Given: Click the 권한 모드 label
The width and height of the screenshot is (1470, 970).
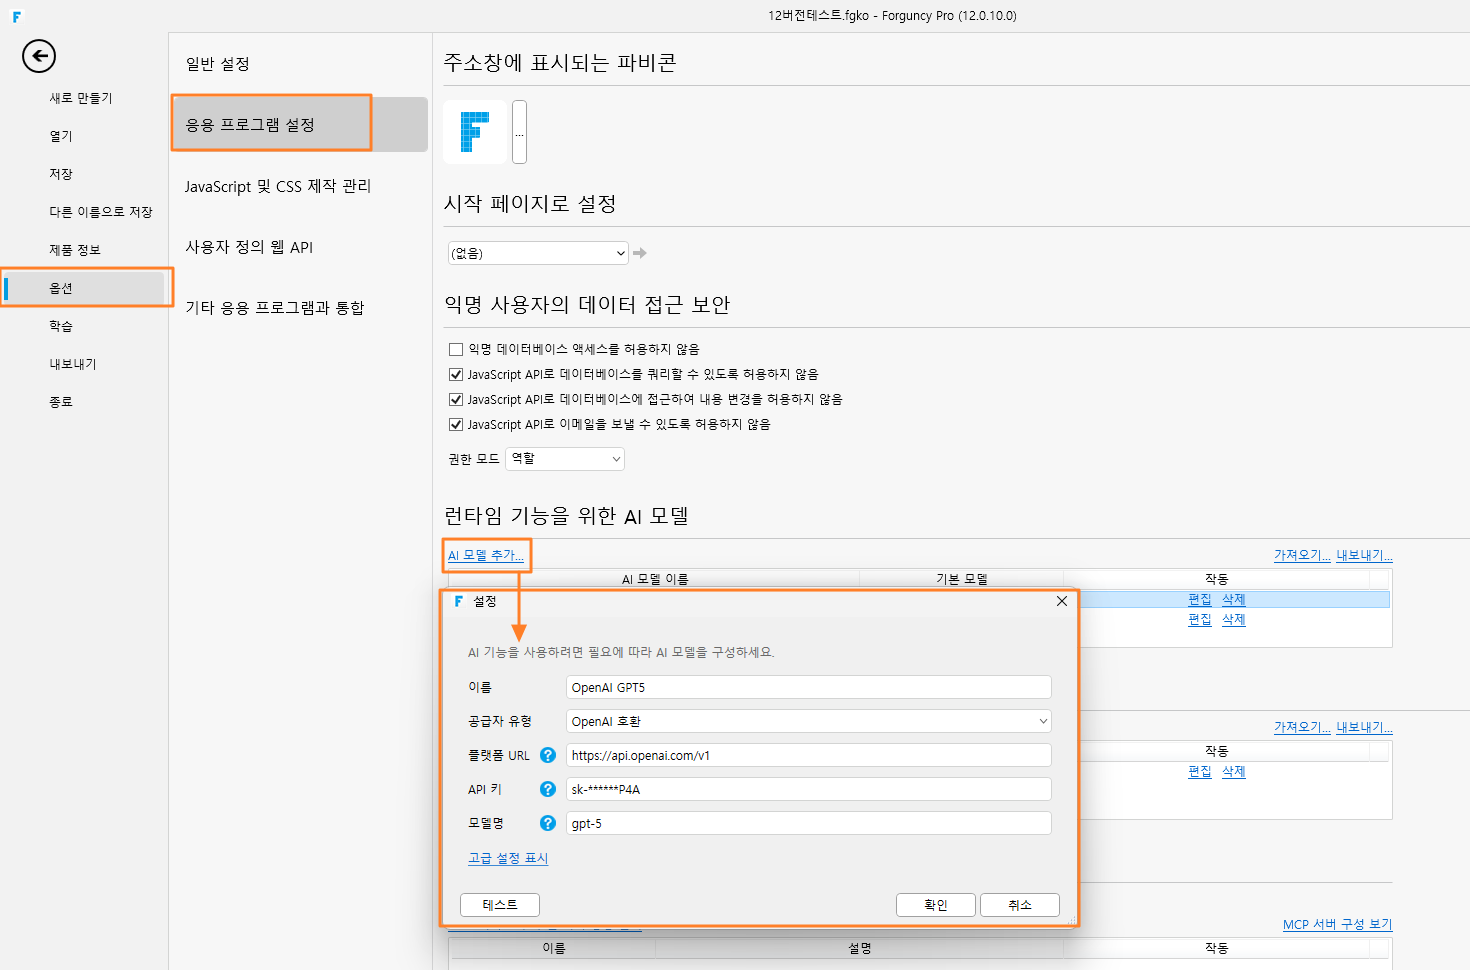Looking at the screenshot, I should tap(473, 459).
